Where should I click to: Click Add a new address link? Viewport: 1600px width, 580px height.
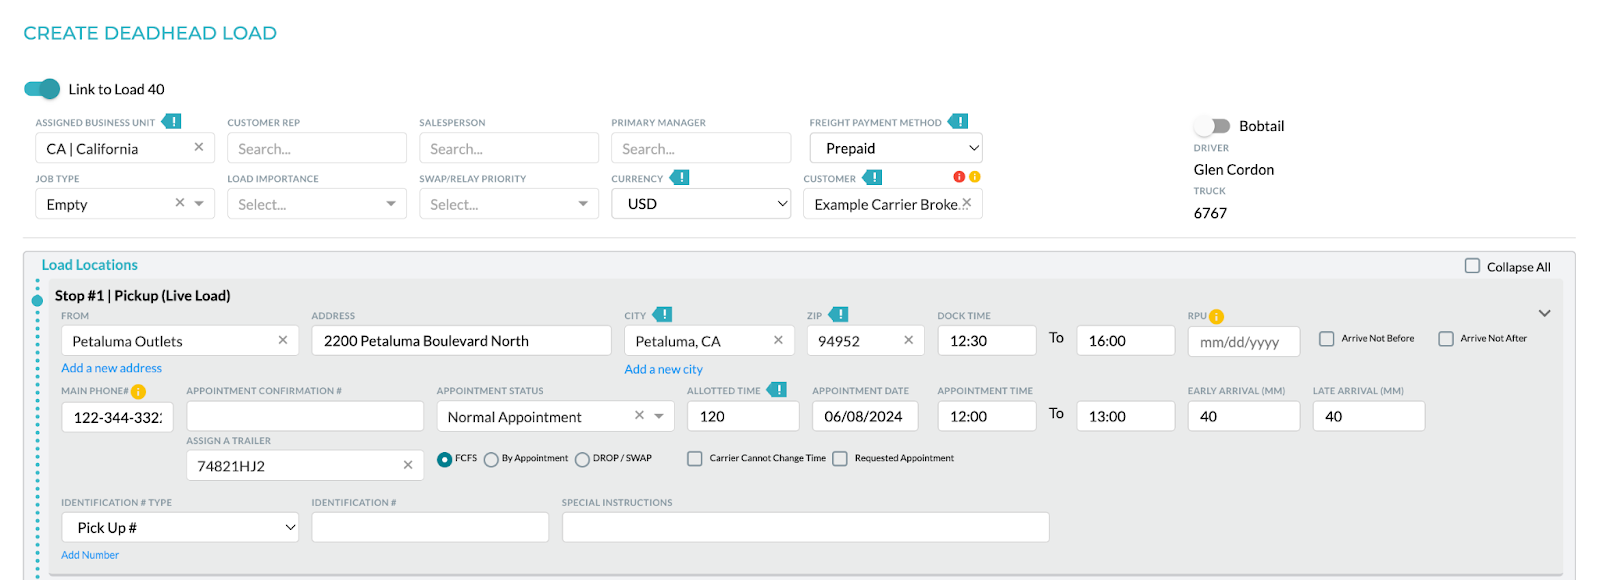(x=111, y=368)
